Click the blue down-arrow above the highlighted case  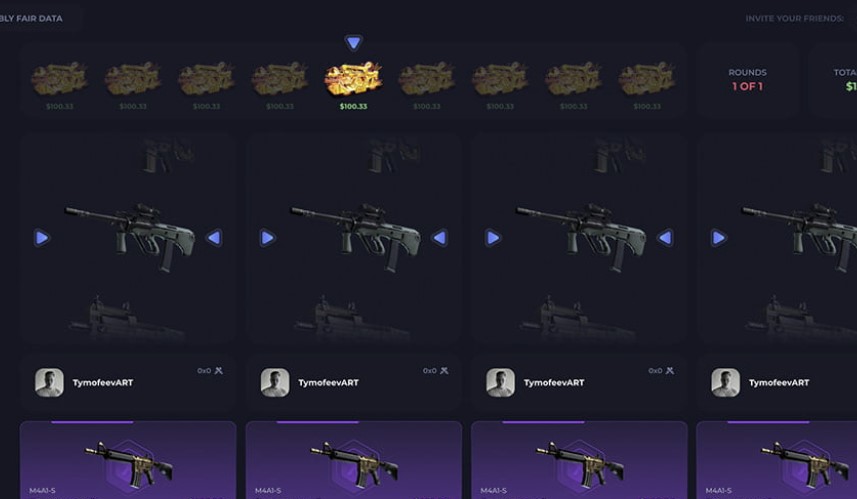354,42
